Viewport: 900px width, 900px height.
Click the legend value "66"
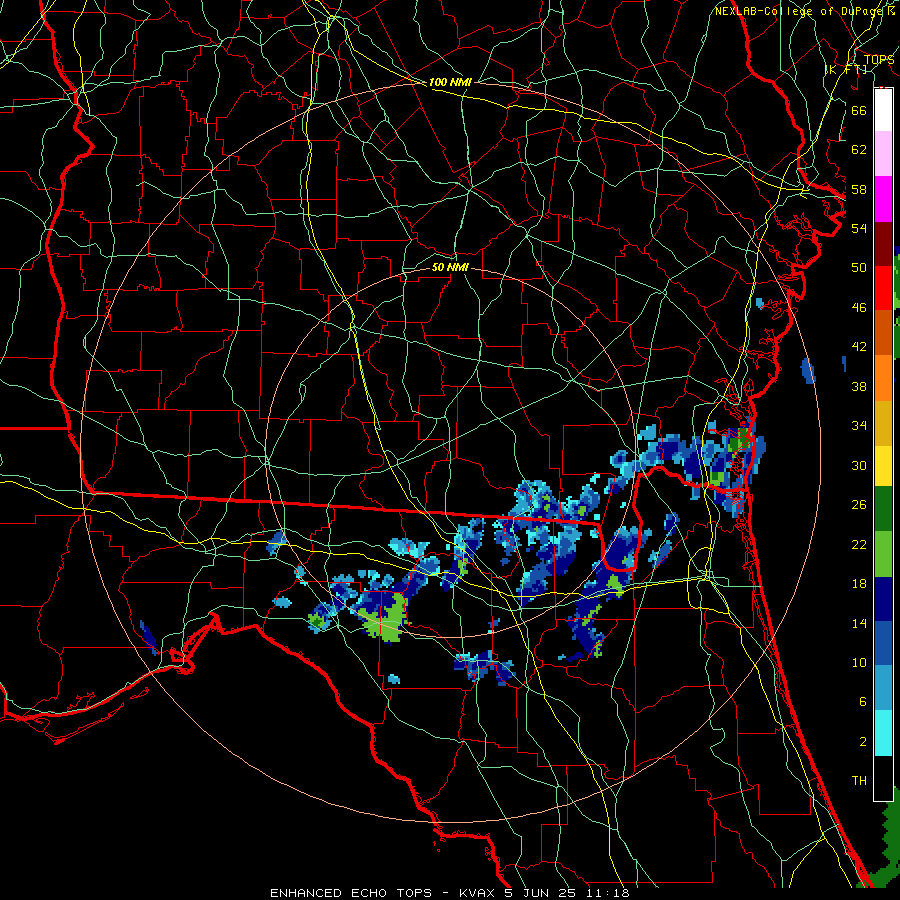[x=859, y=110]
